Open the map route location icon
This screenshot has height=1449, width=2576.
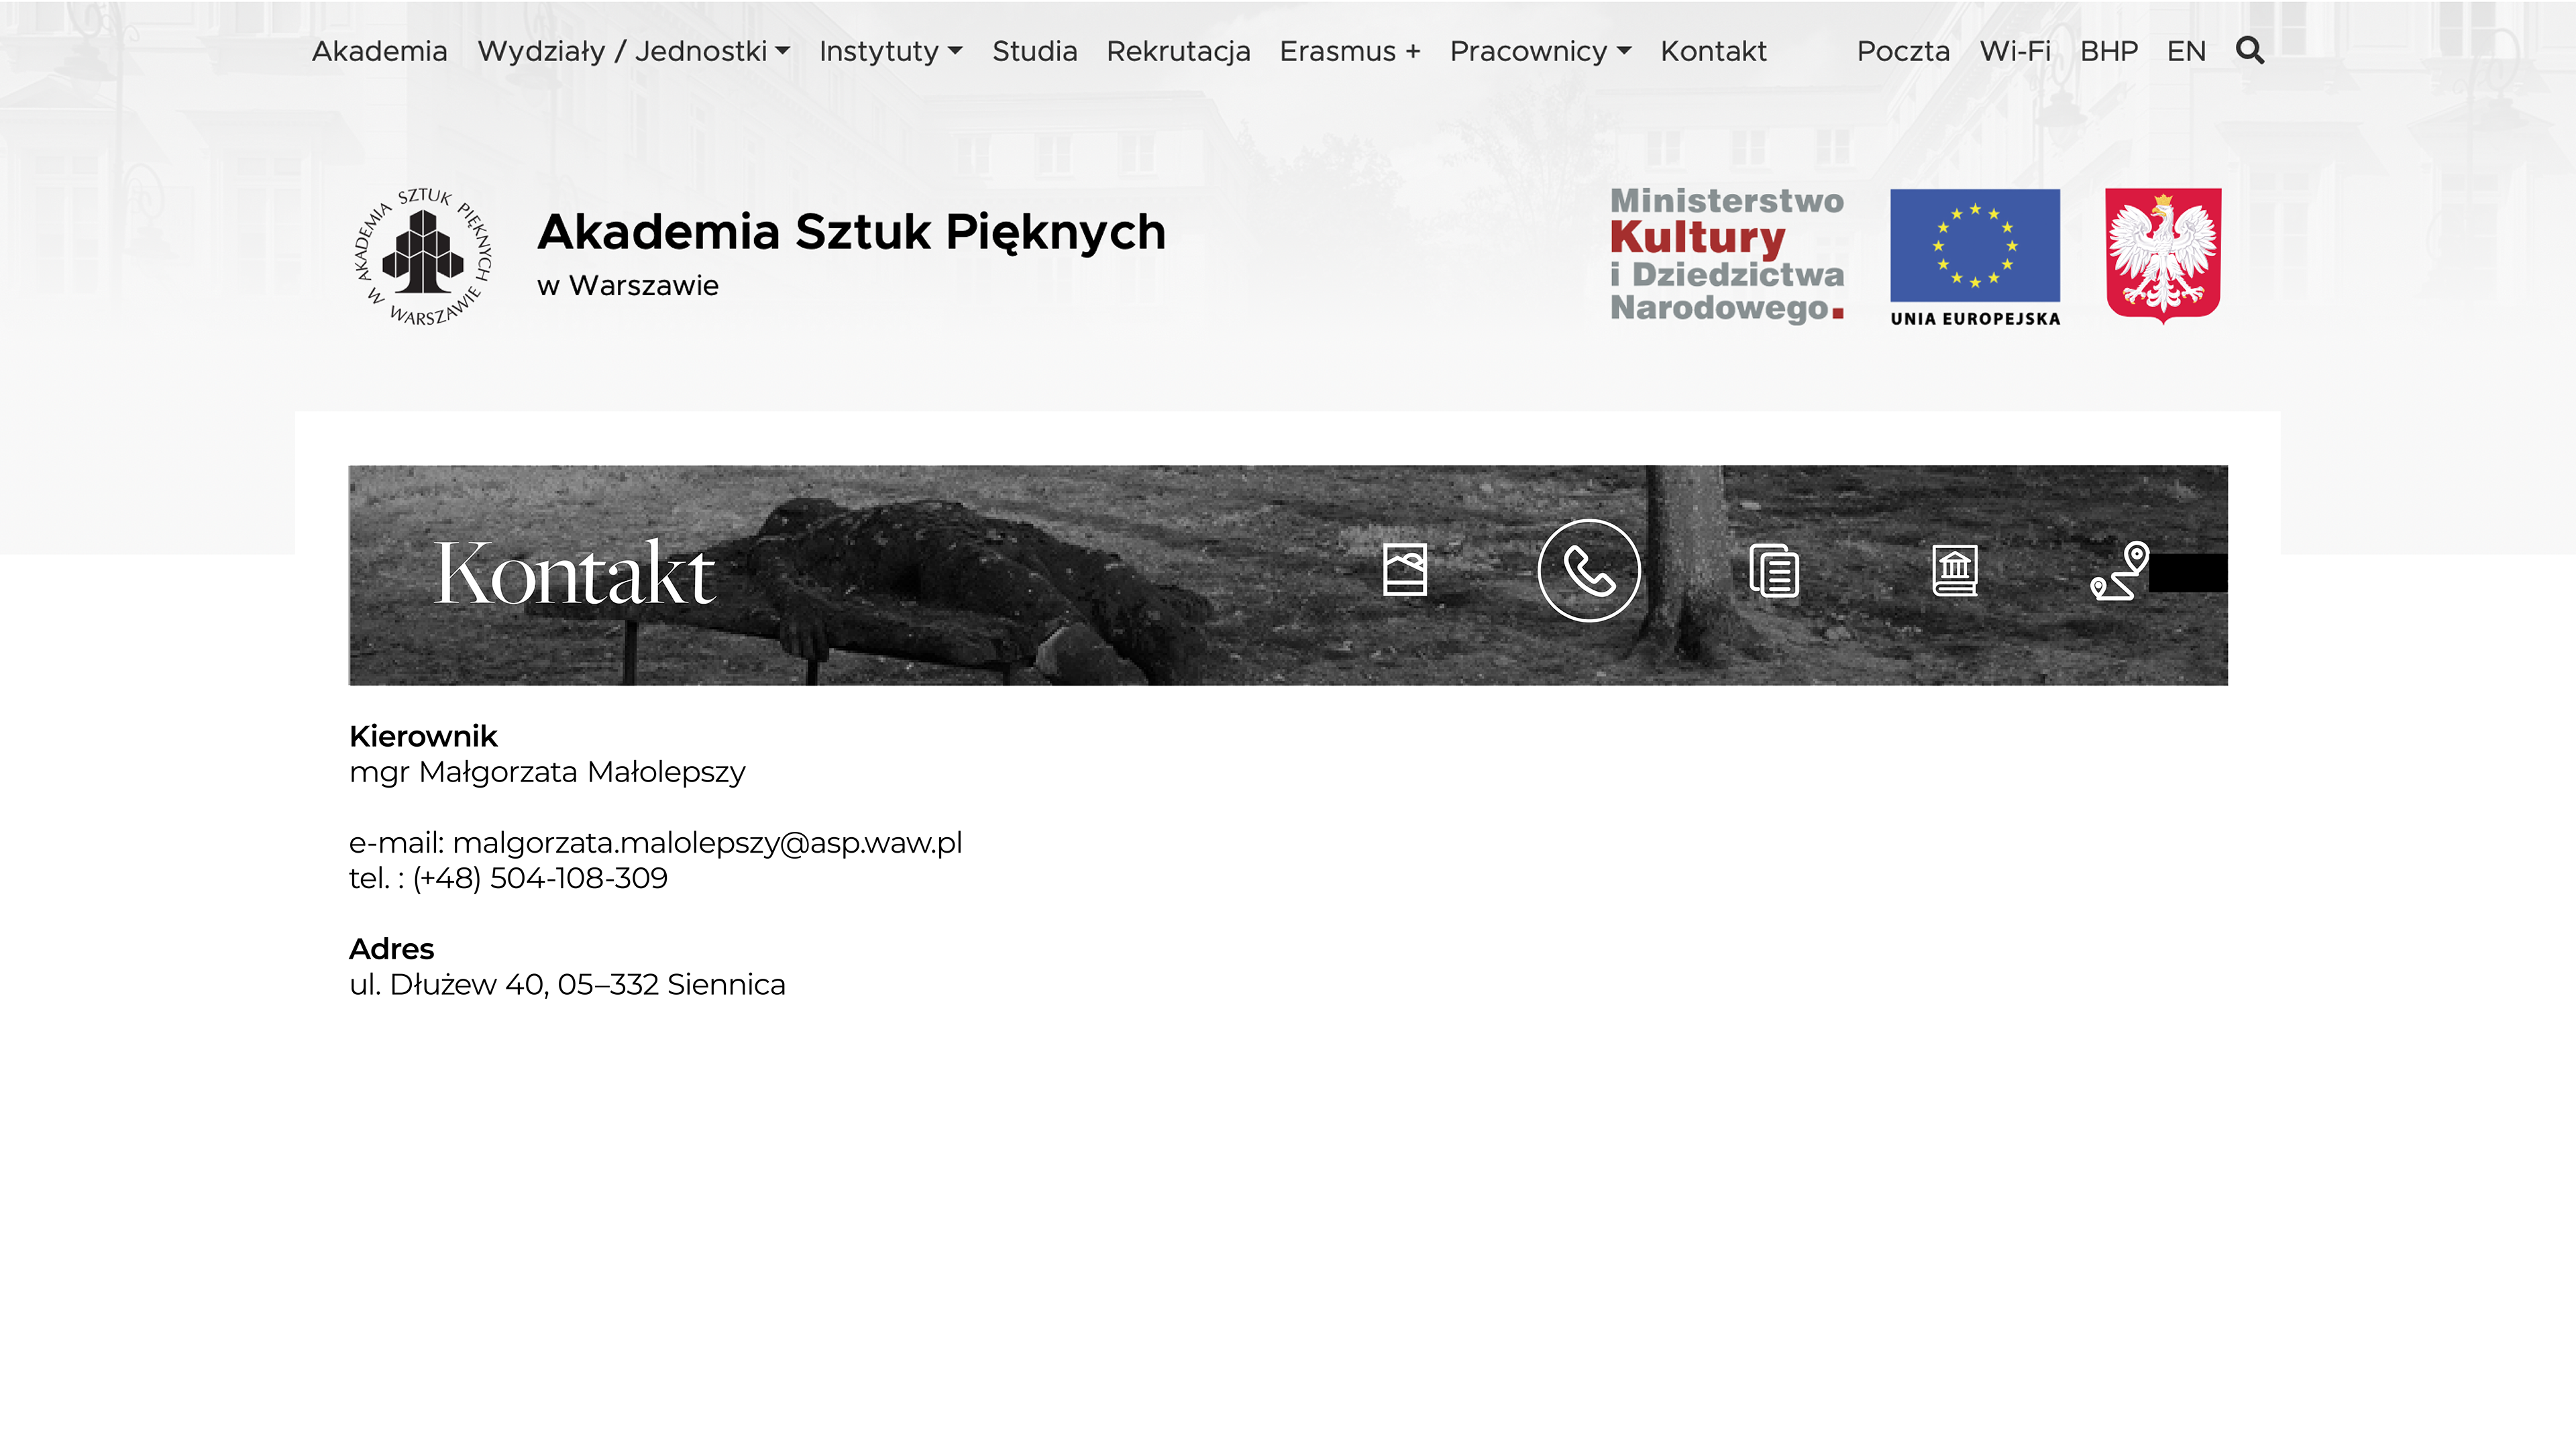click(x=2119, y=571)
